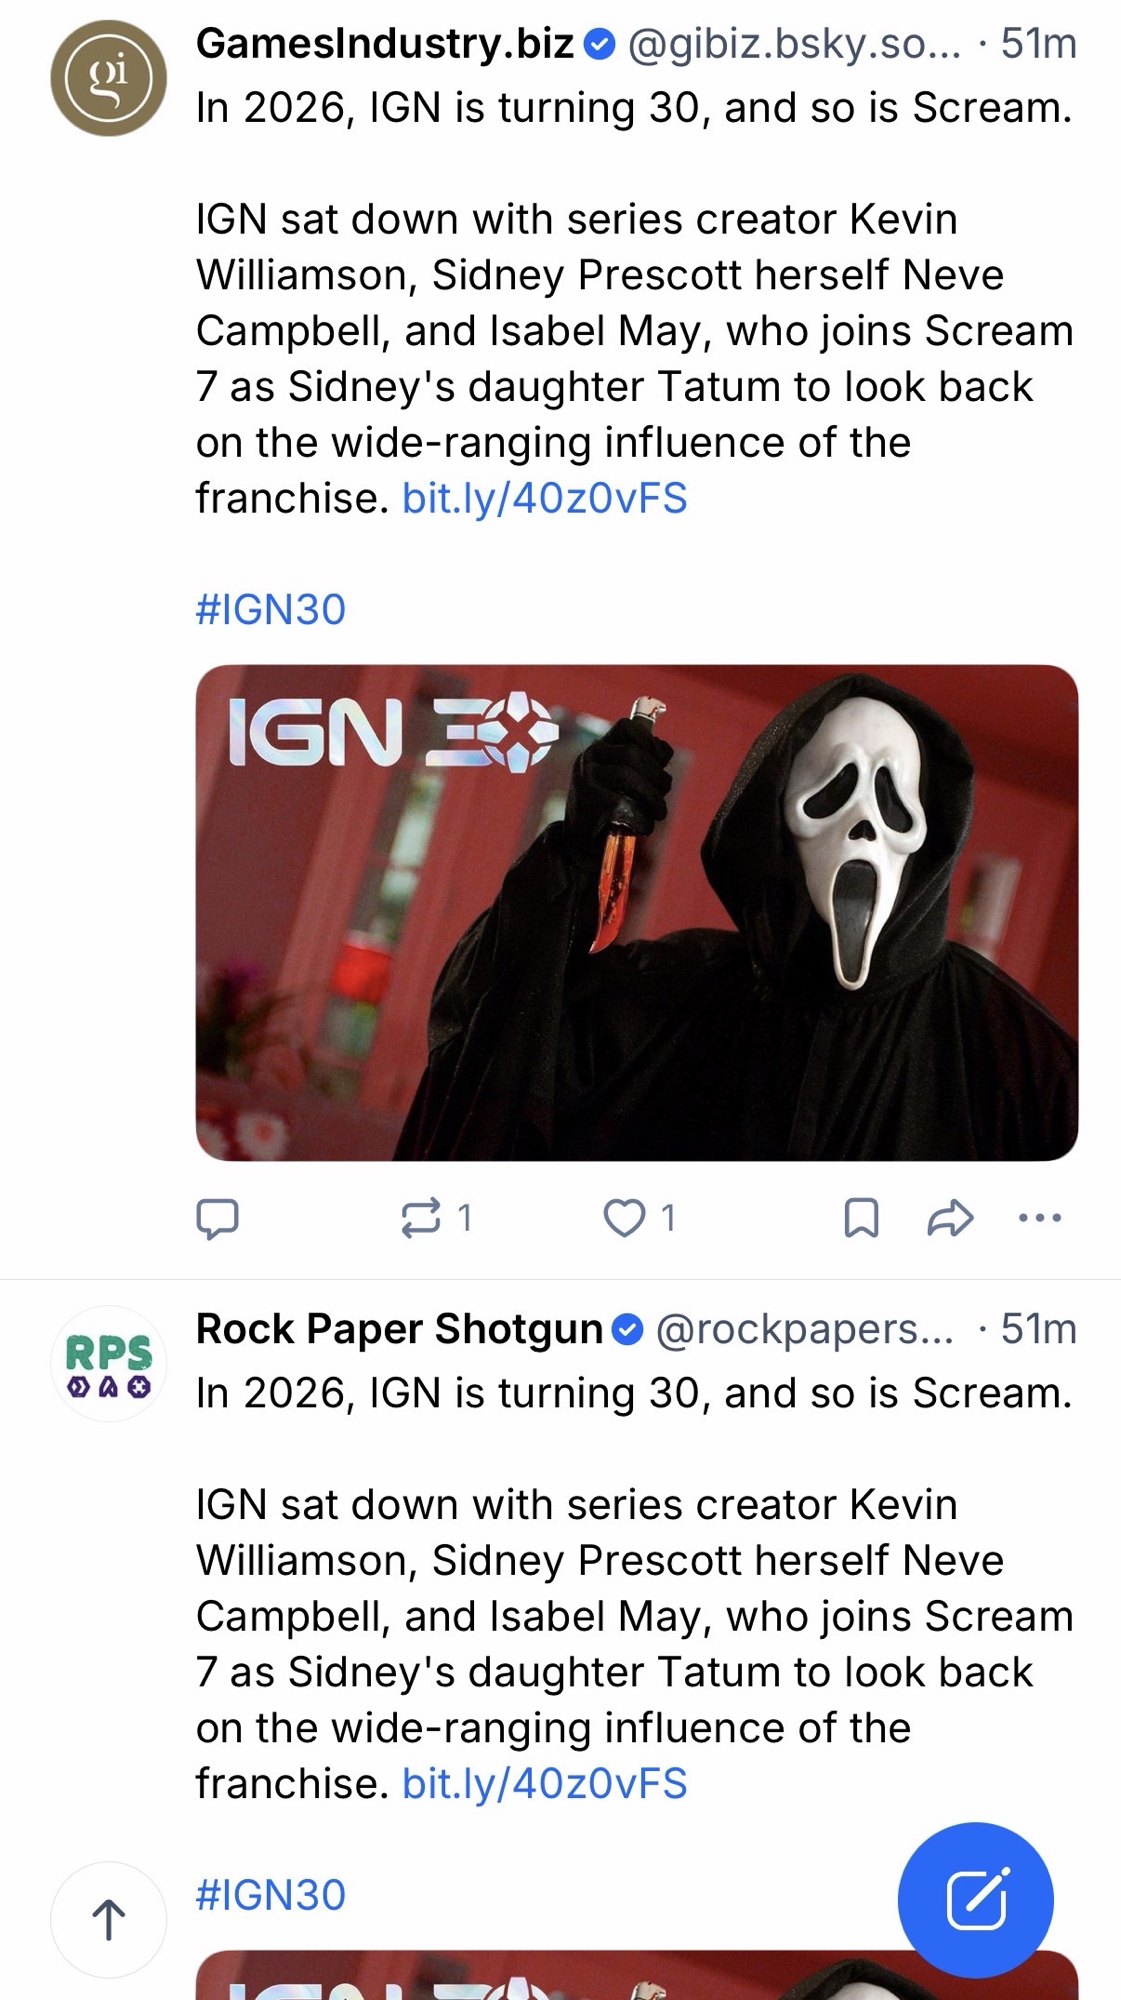Tap the Rock Paper Shotgun display name
Screen dimensions: 1121x2000
[x=399, y=1328]
